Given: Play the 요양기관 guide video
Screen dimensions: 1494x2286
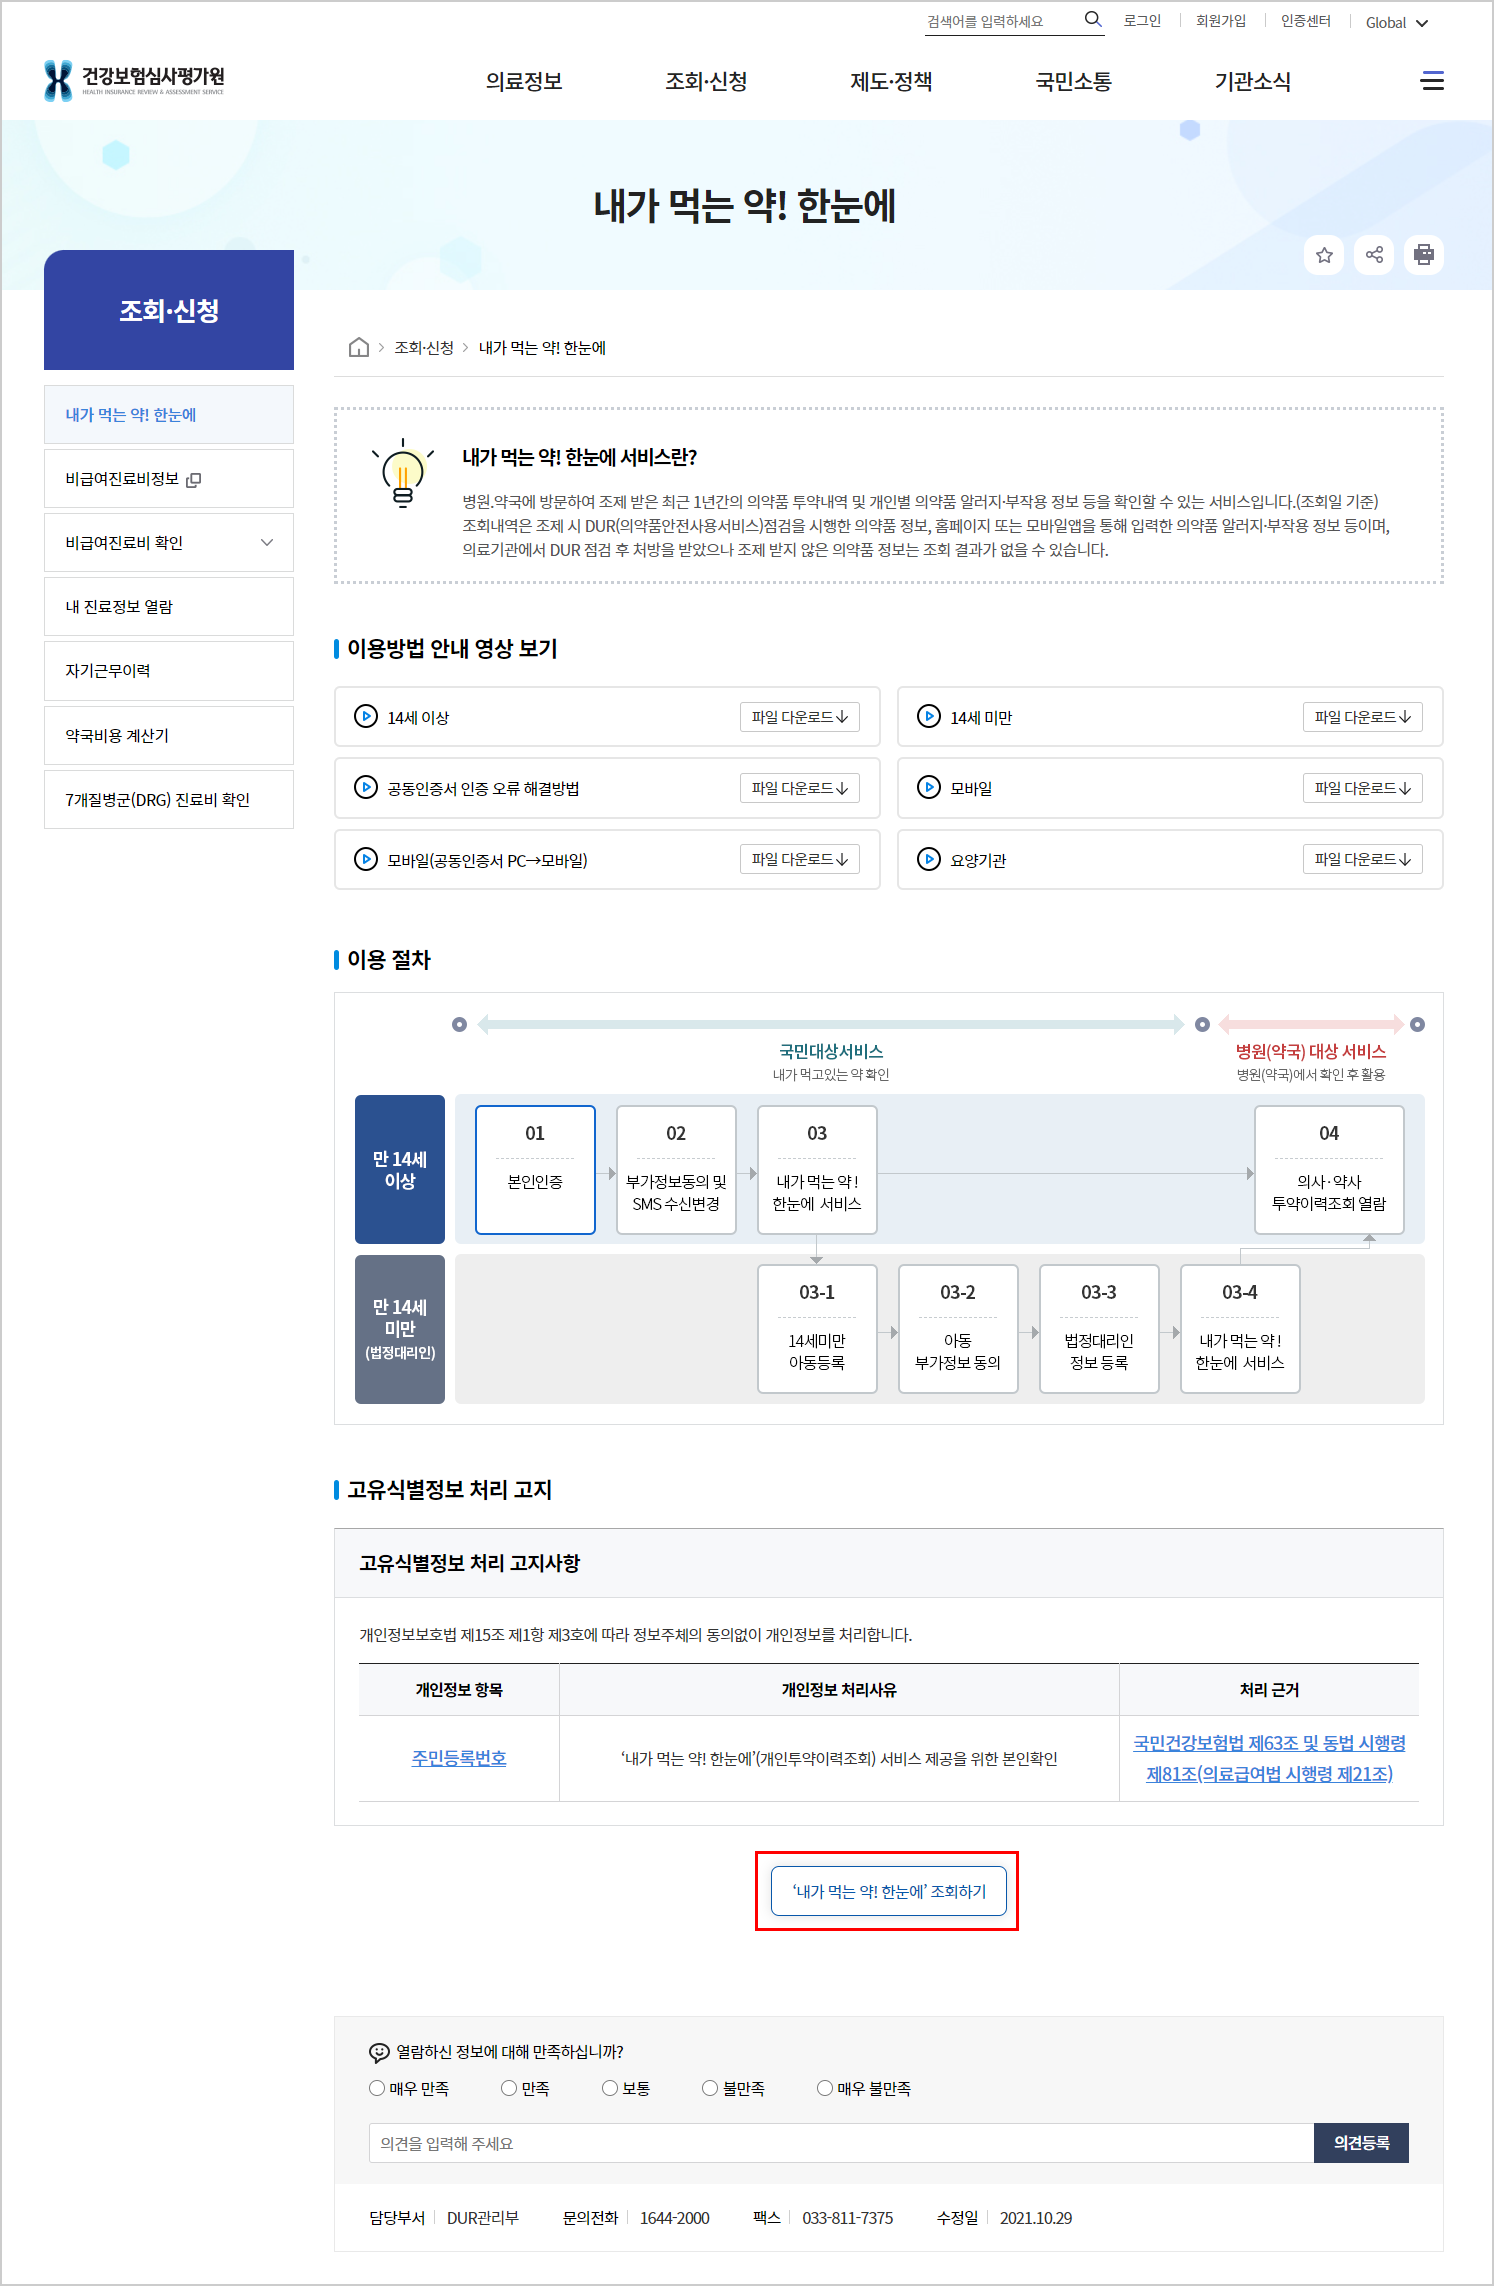Looking at the screenshot, I should pos(929,859).
